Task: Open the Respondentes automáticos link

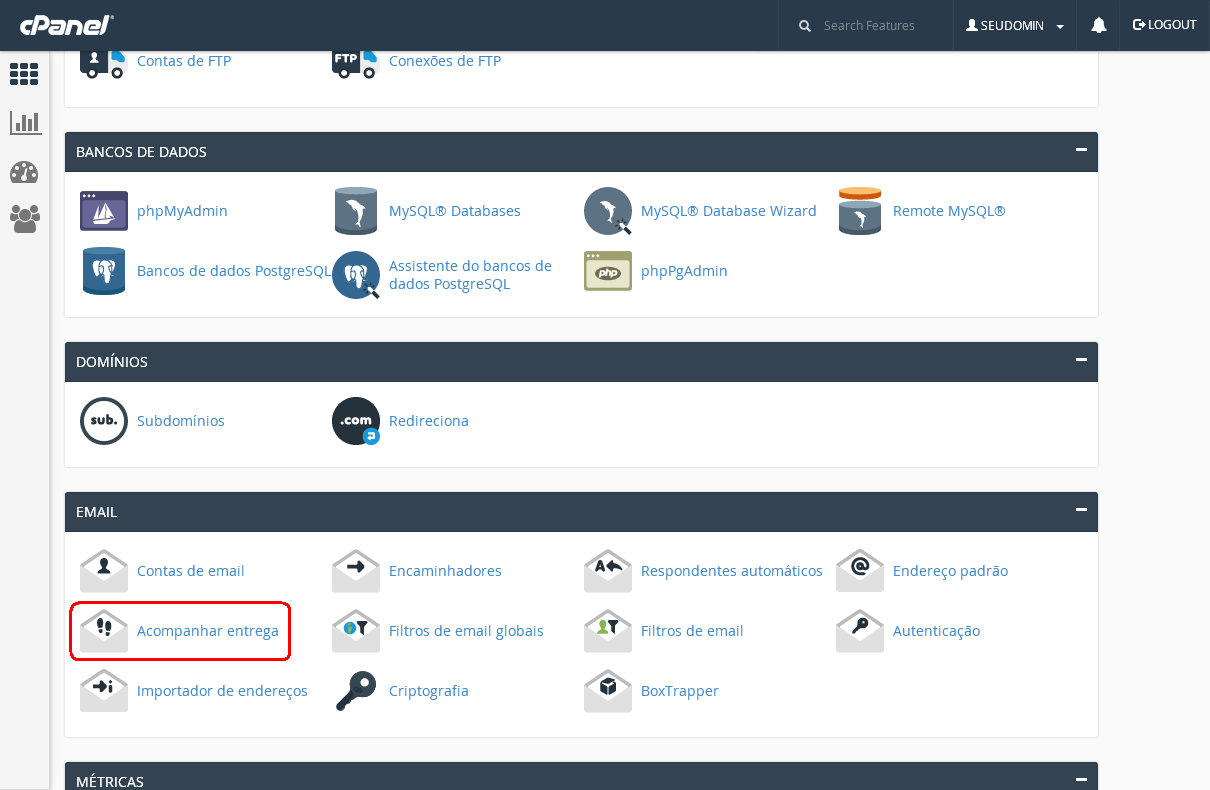Action: tap(732, 571)
